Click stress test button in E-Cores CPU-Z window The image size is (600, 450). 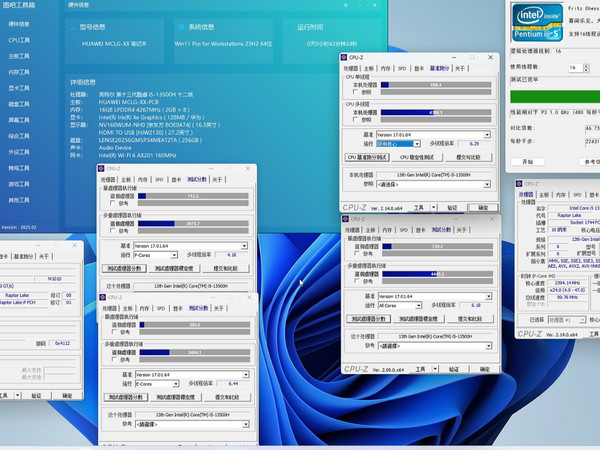tap(176, 397)
